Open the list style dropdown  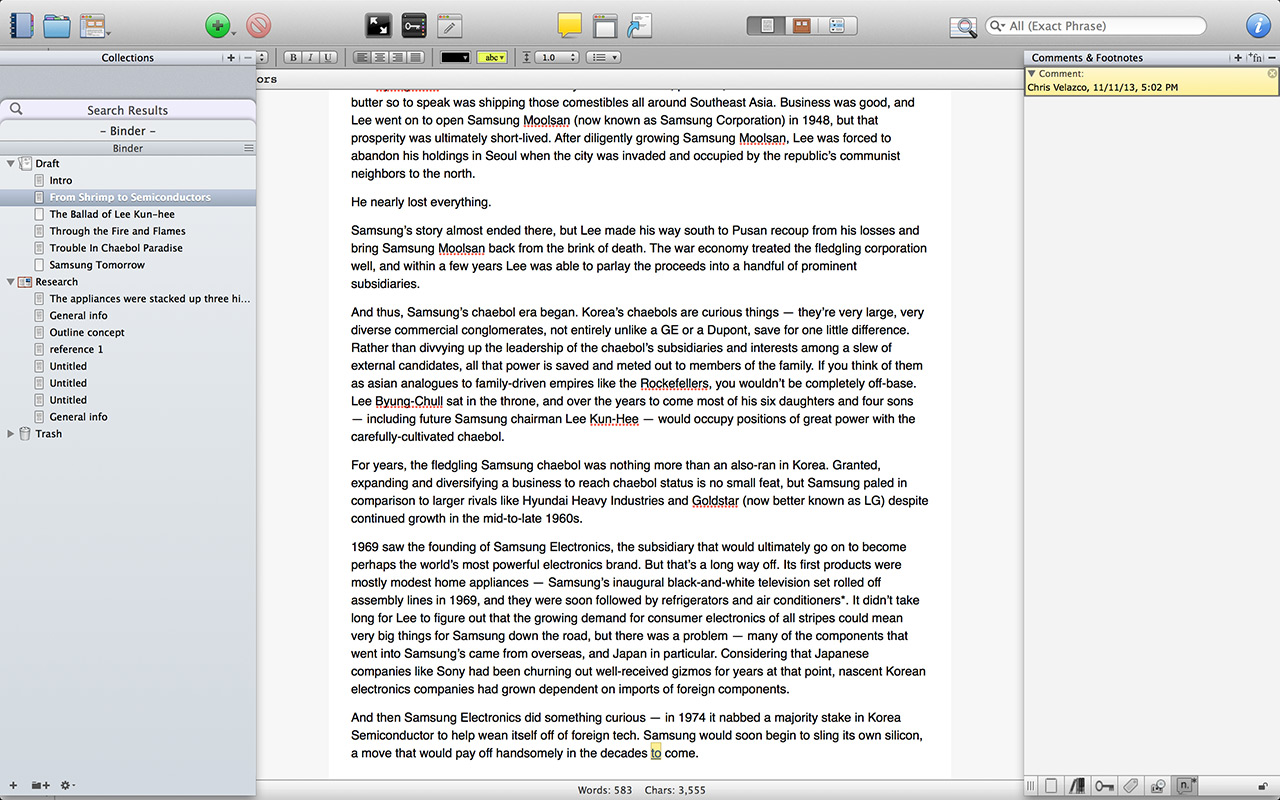point(603,58)
